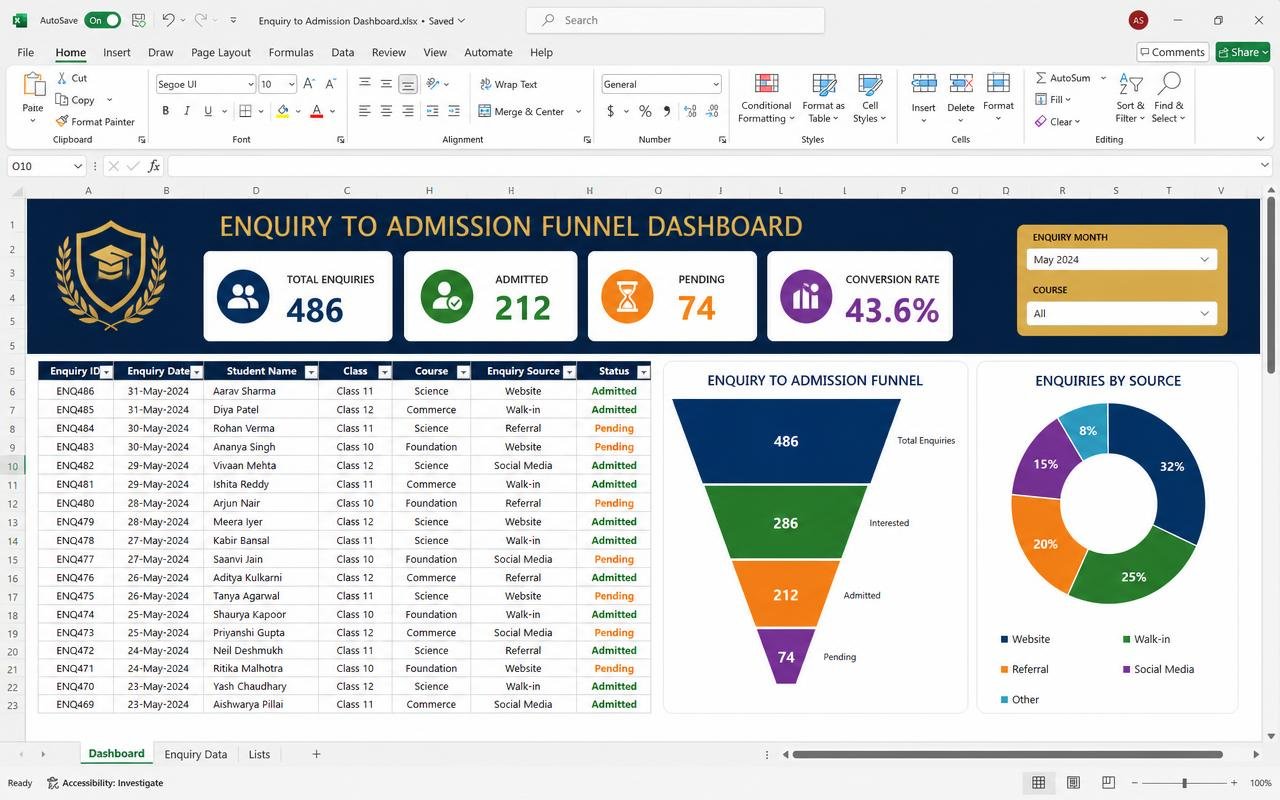Open the File menu
This screenshot has height=800, width=1280.
[x=26, y=52]
